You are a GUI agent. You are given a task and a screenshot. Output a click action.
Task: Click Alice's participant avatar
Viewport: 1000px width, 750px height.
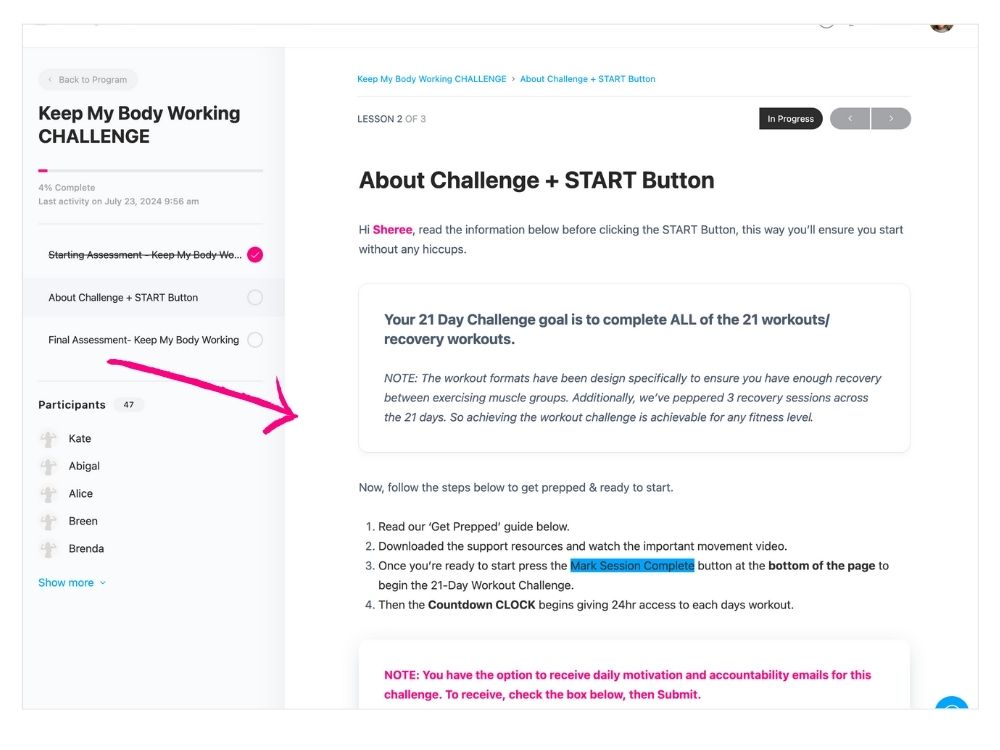coord(48,494)
